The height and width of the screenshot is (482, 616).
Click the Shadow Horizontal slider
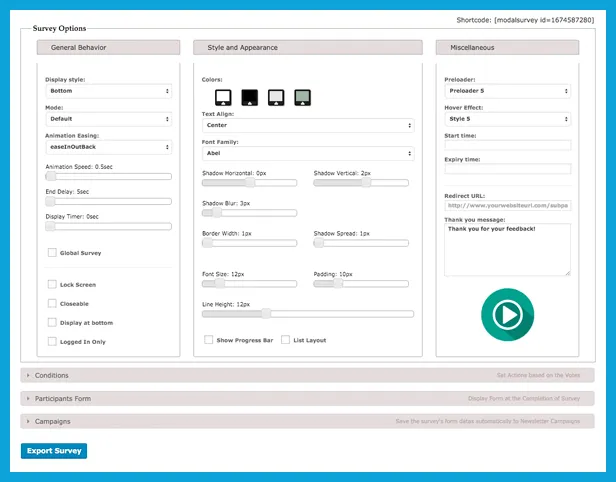[249, 183]
